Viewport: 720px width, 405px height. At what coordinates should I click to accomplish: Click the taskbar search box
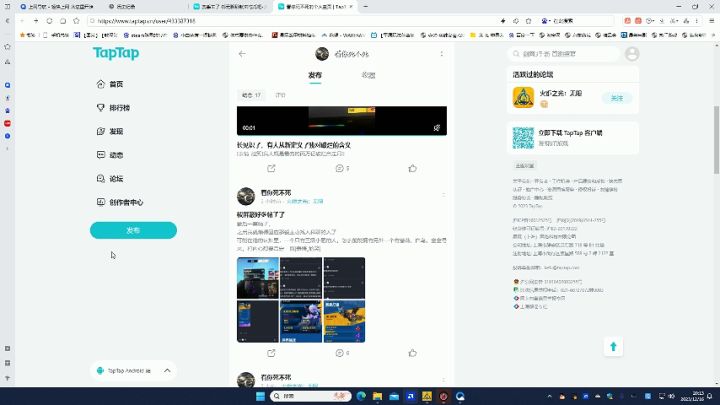tap(310, 396)
